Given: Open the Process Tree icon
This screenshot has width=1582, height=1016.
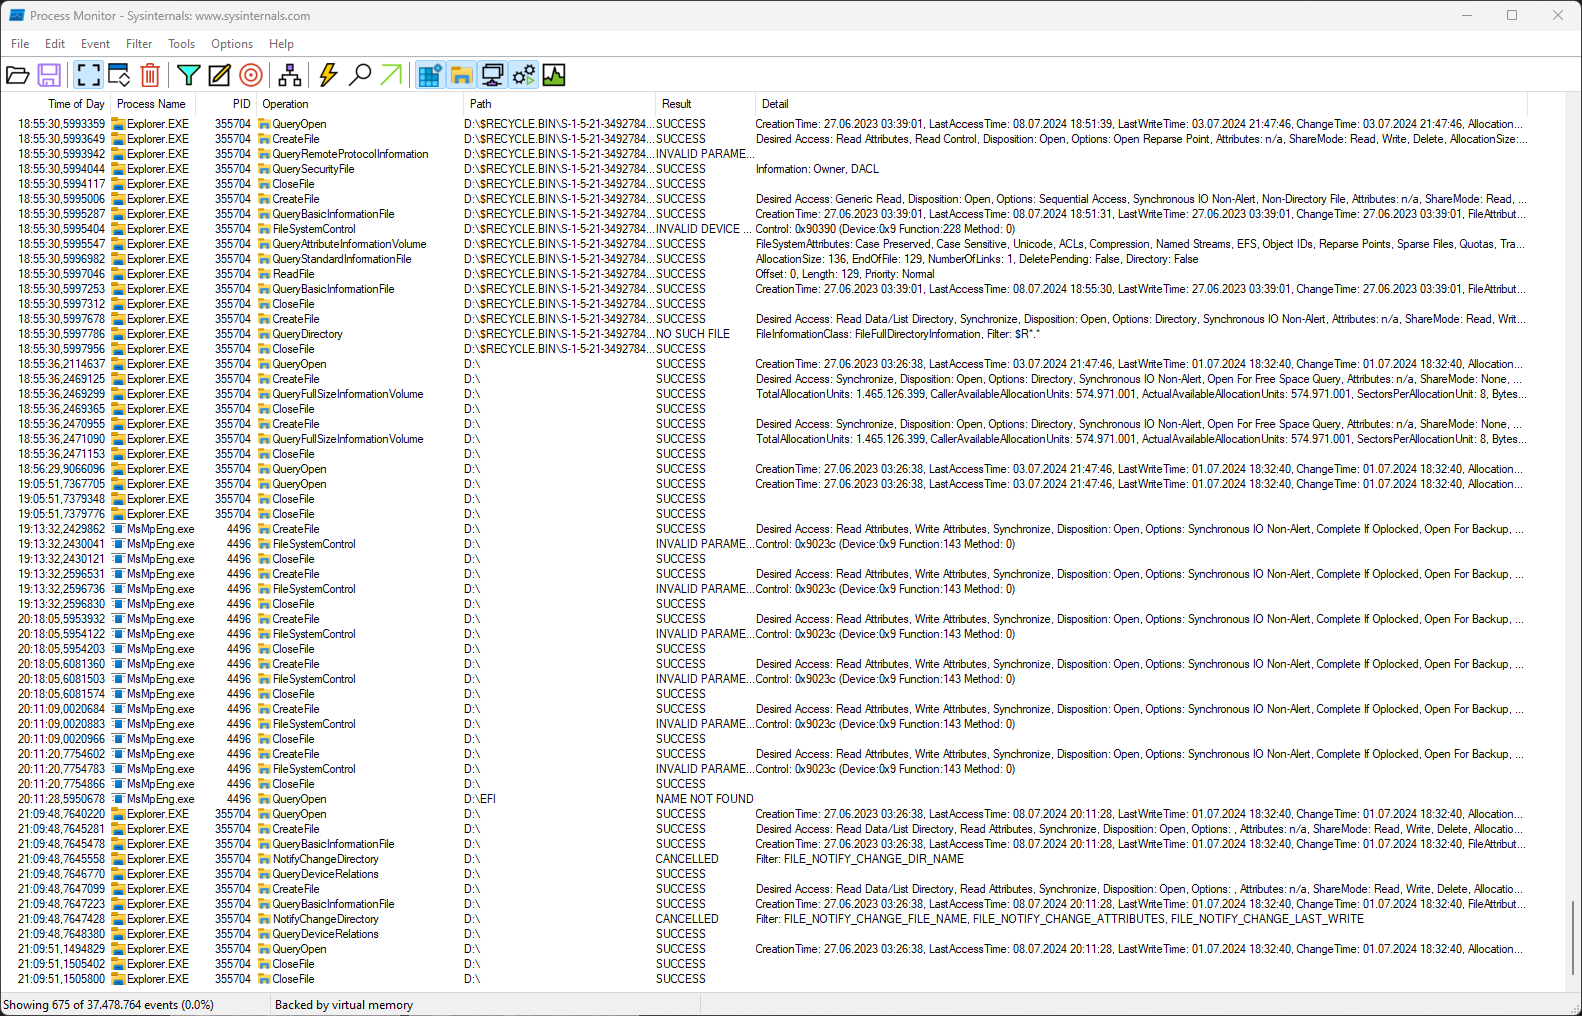Looking at the screenshot, I should pos(290,75).
